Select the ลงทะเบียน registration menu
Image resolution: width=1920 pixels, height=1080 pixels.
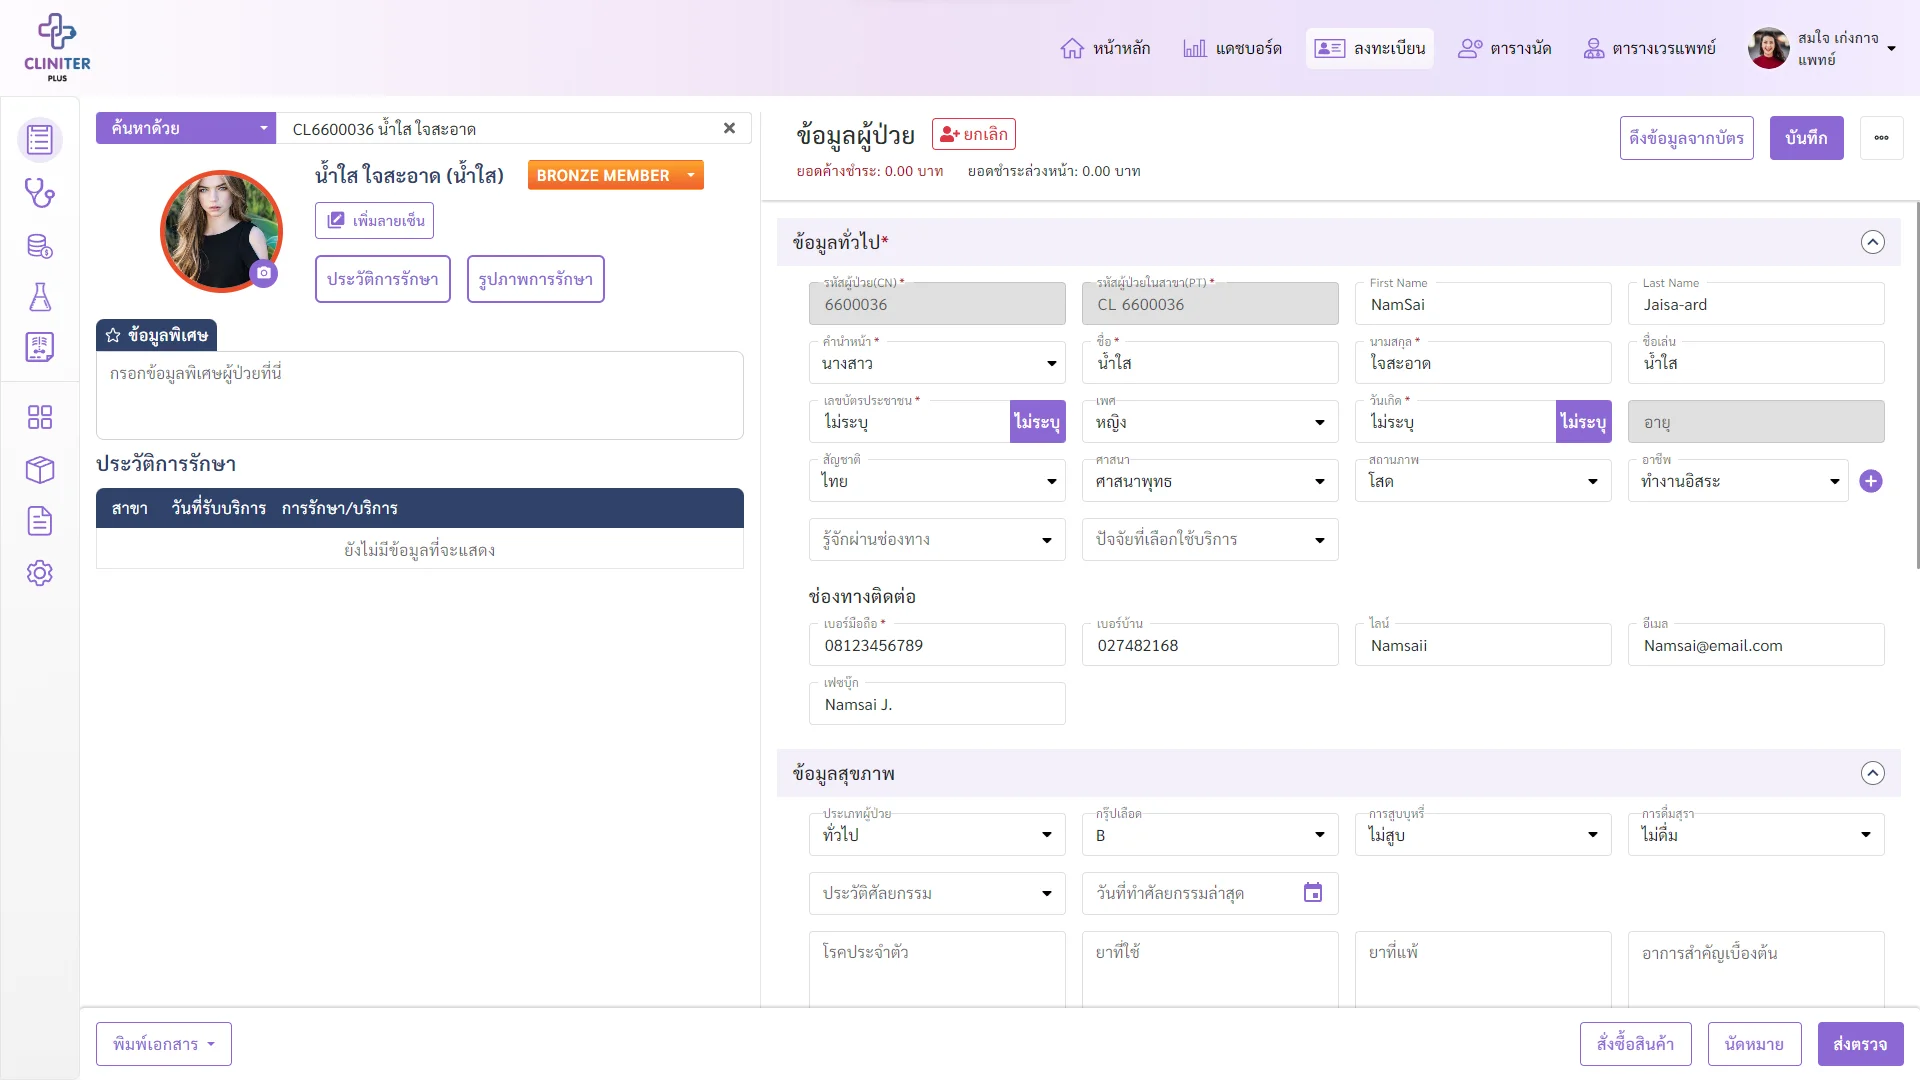tap(1369, 48)
